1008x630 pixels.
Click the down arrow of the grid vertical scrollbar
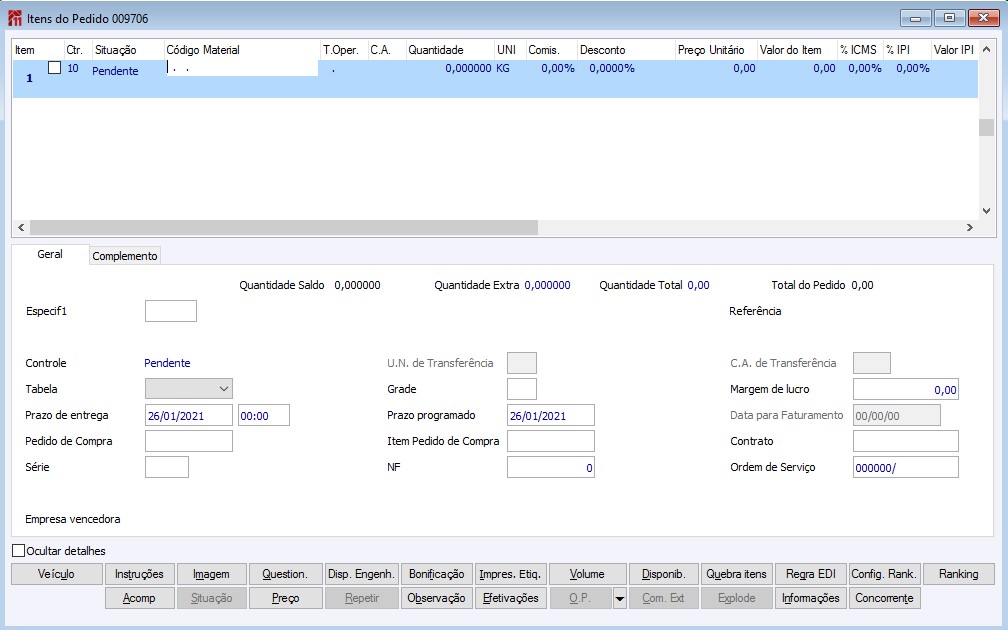(986, 211)
